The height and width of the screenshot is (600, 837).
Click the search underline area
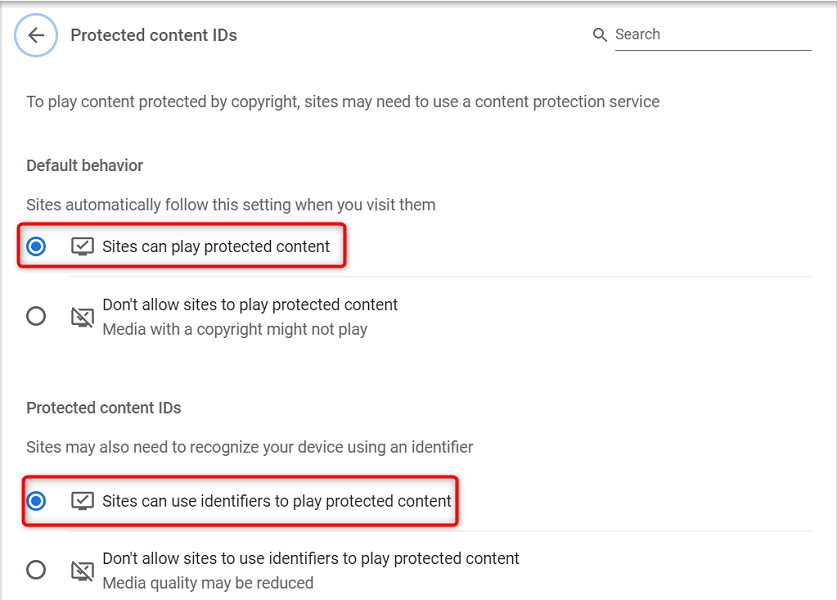tap(713, 49)
